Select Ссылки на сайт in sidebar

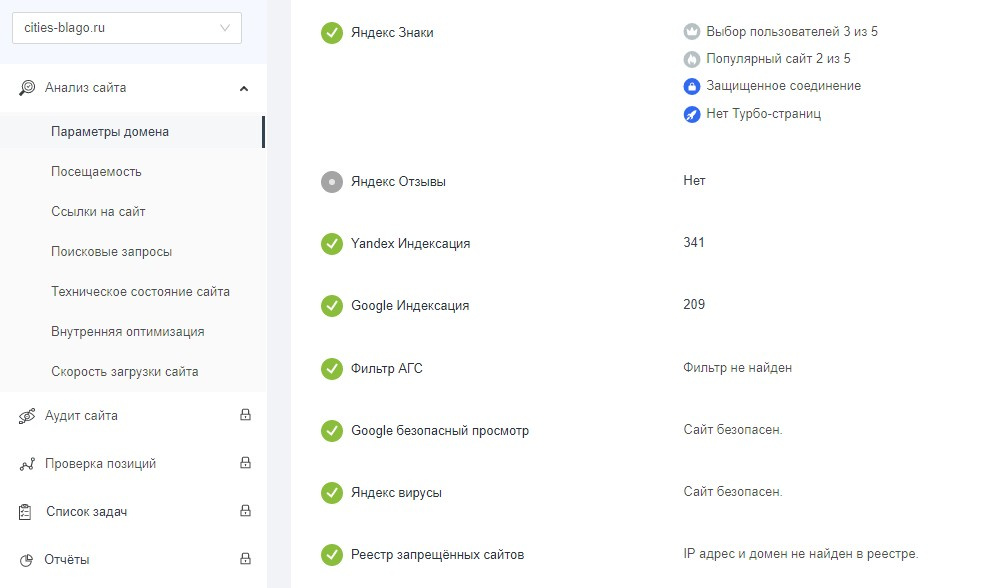[x=98, y=212]
